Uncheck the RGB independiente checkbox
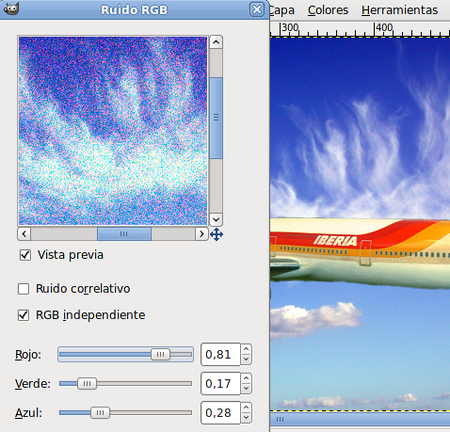This screenshot has width=450, height=432. coord(23,315)
